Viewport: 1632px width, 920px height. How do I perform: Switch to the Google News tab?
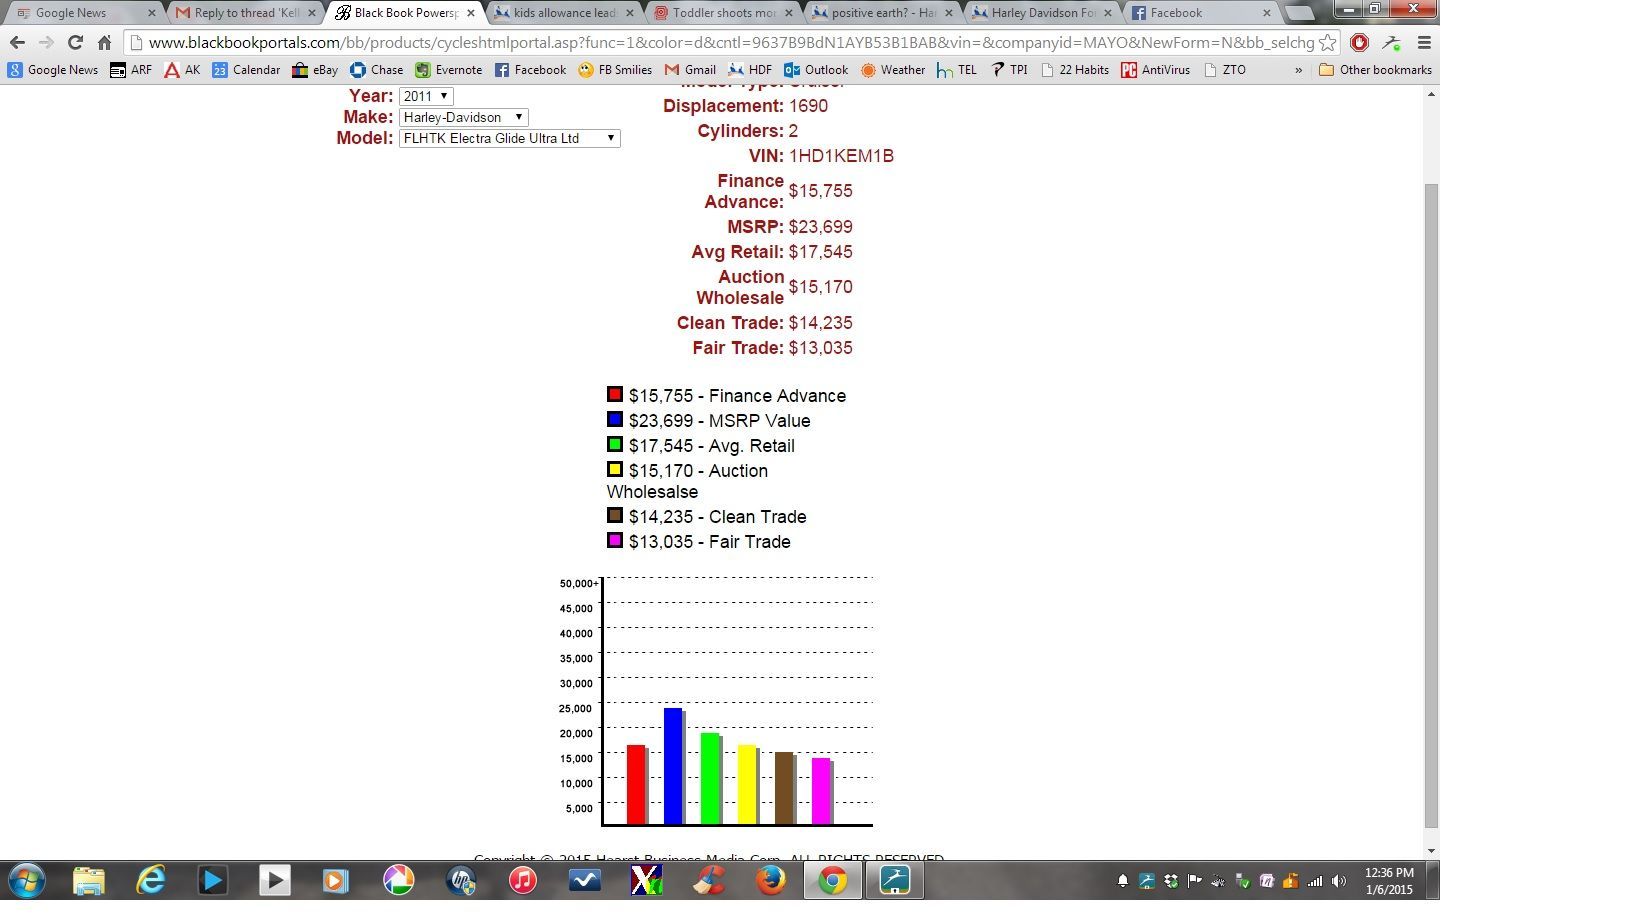(80, 13)
